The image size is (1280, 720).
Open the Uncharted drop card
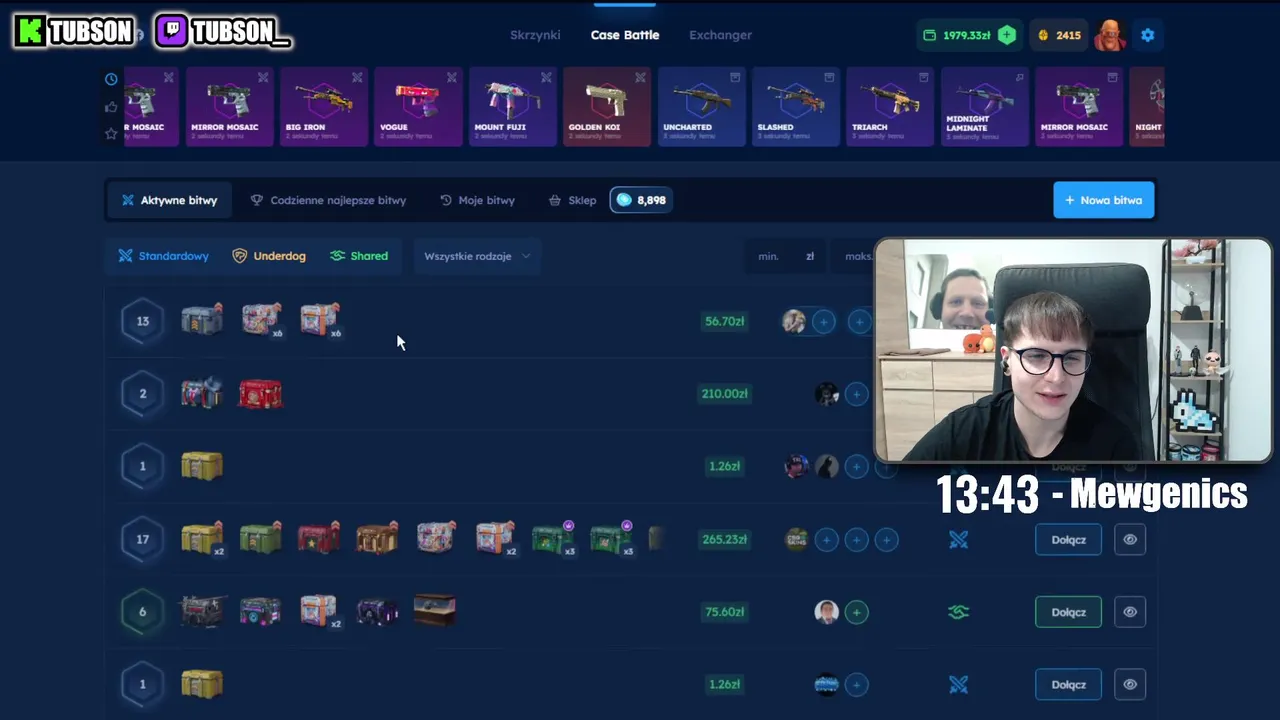(702, 107)
